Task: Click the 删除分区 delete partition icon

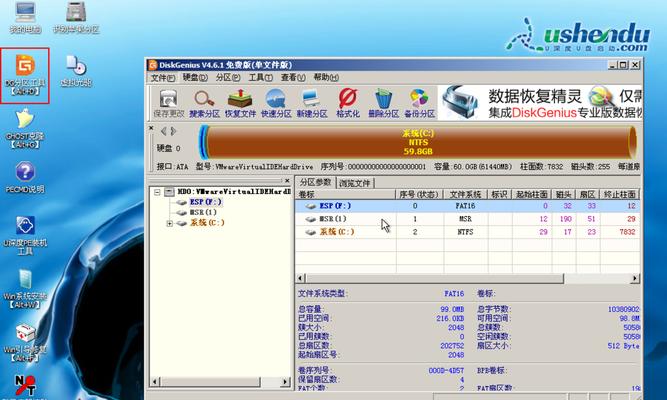Action: [x=383, y=103]
